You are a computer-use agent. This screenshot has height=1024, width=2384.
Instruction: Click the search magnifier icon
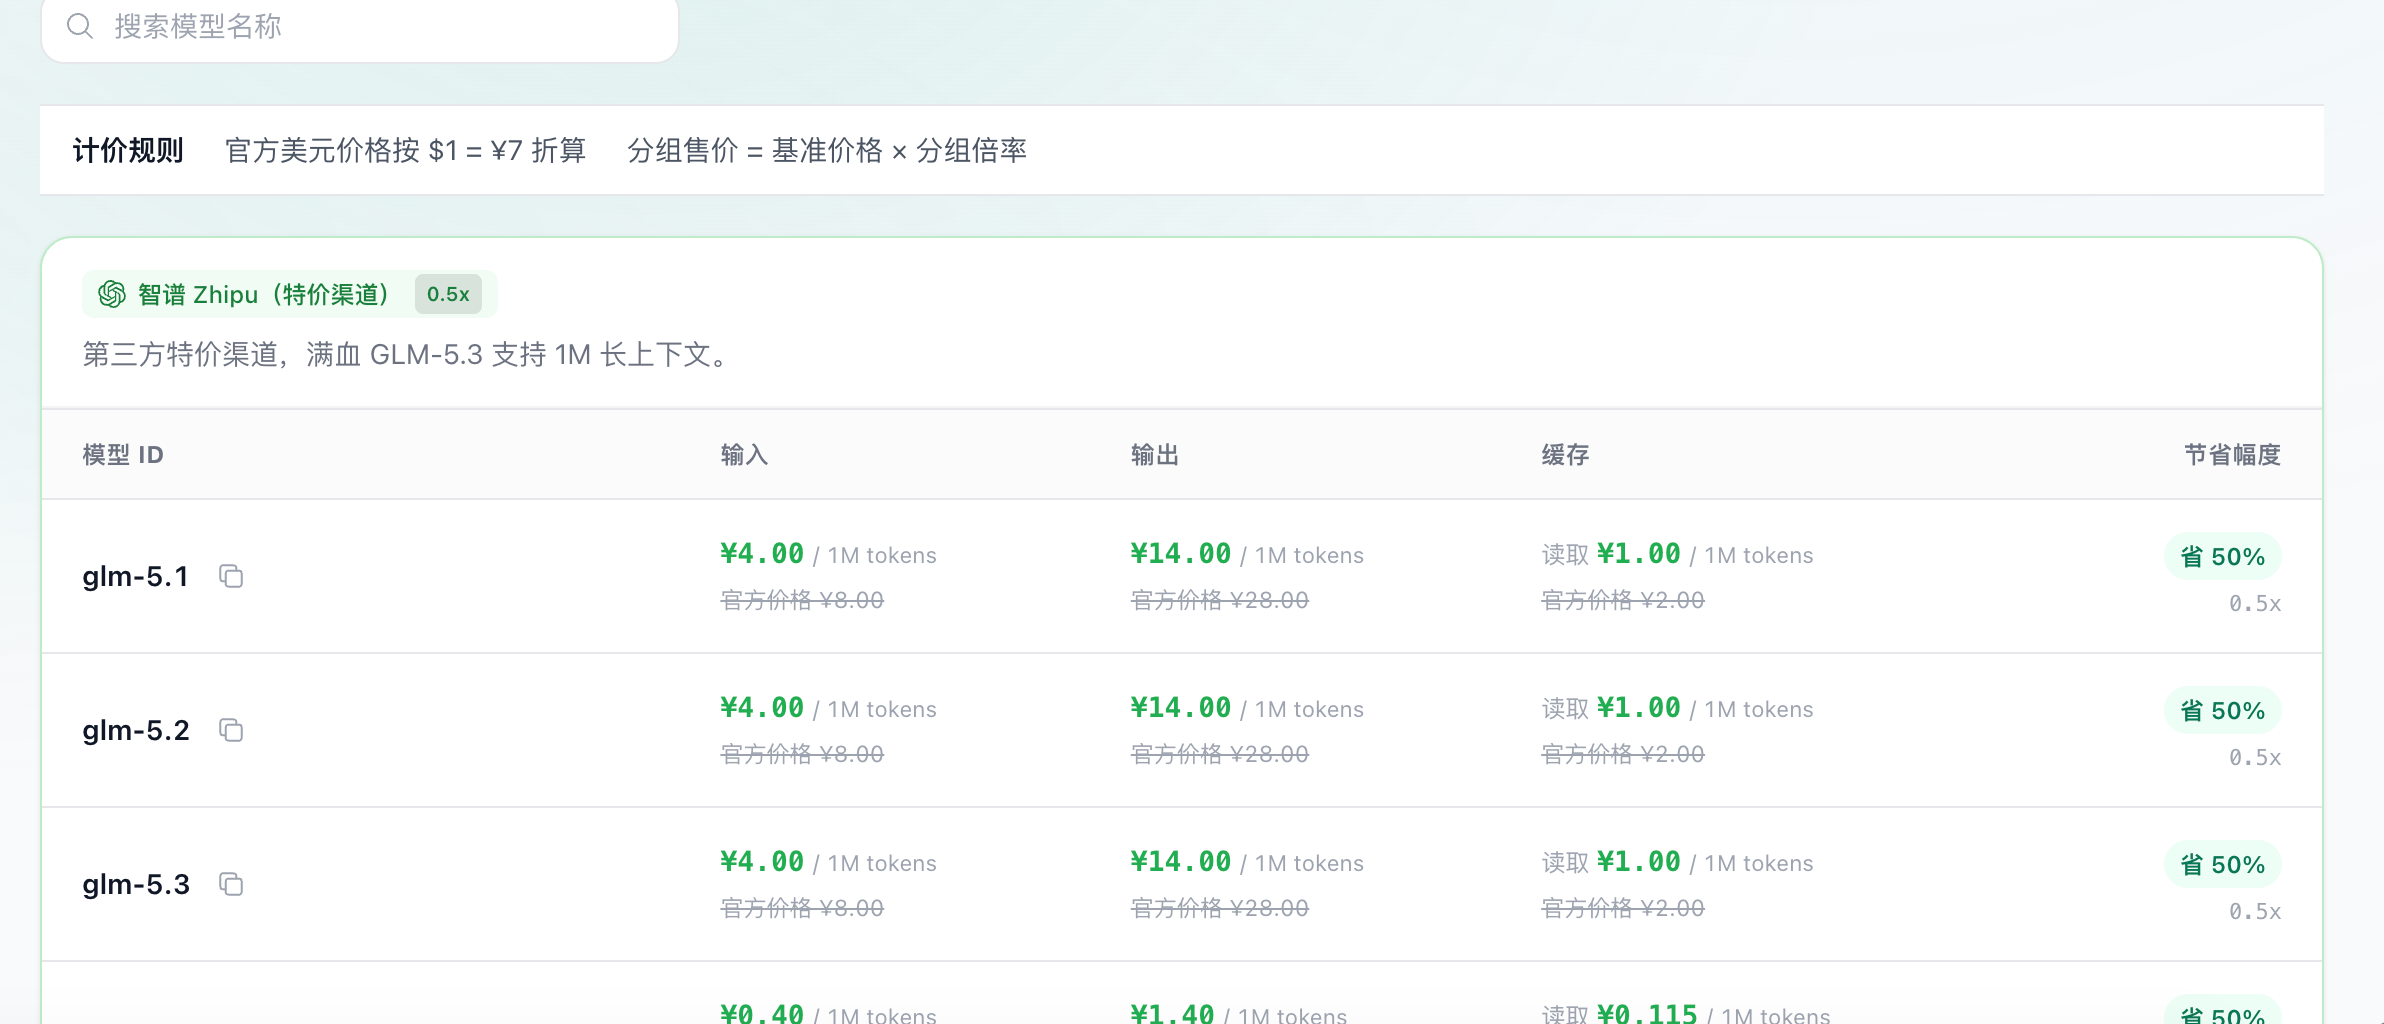coord(80,26)
